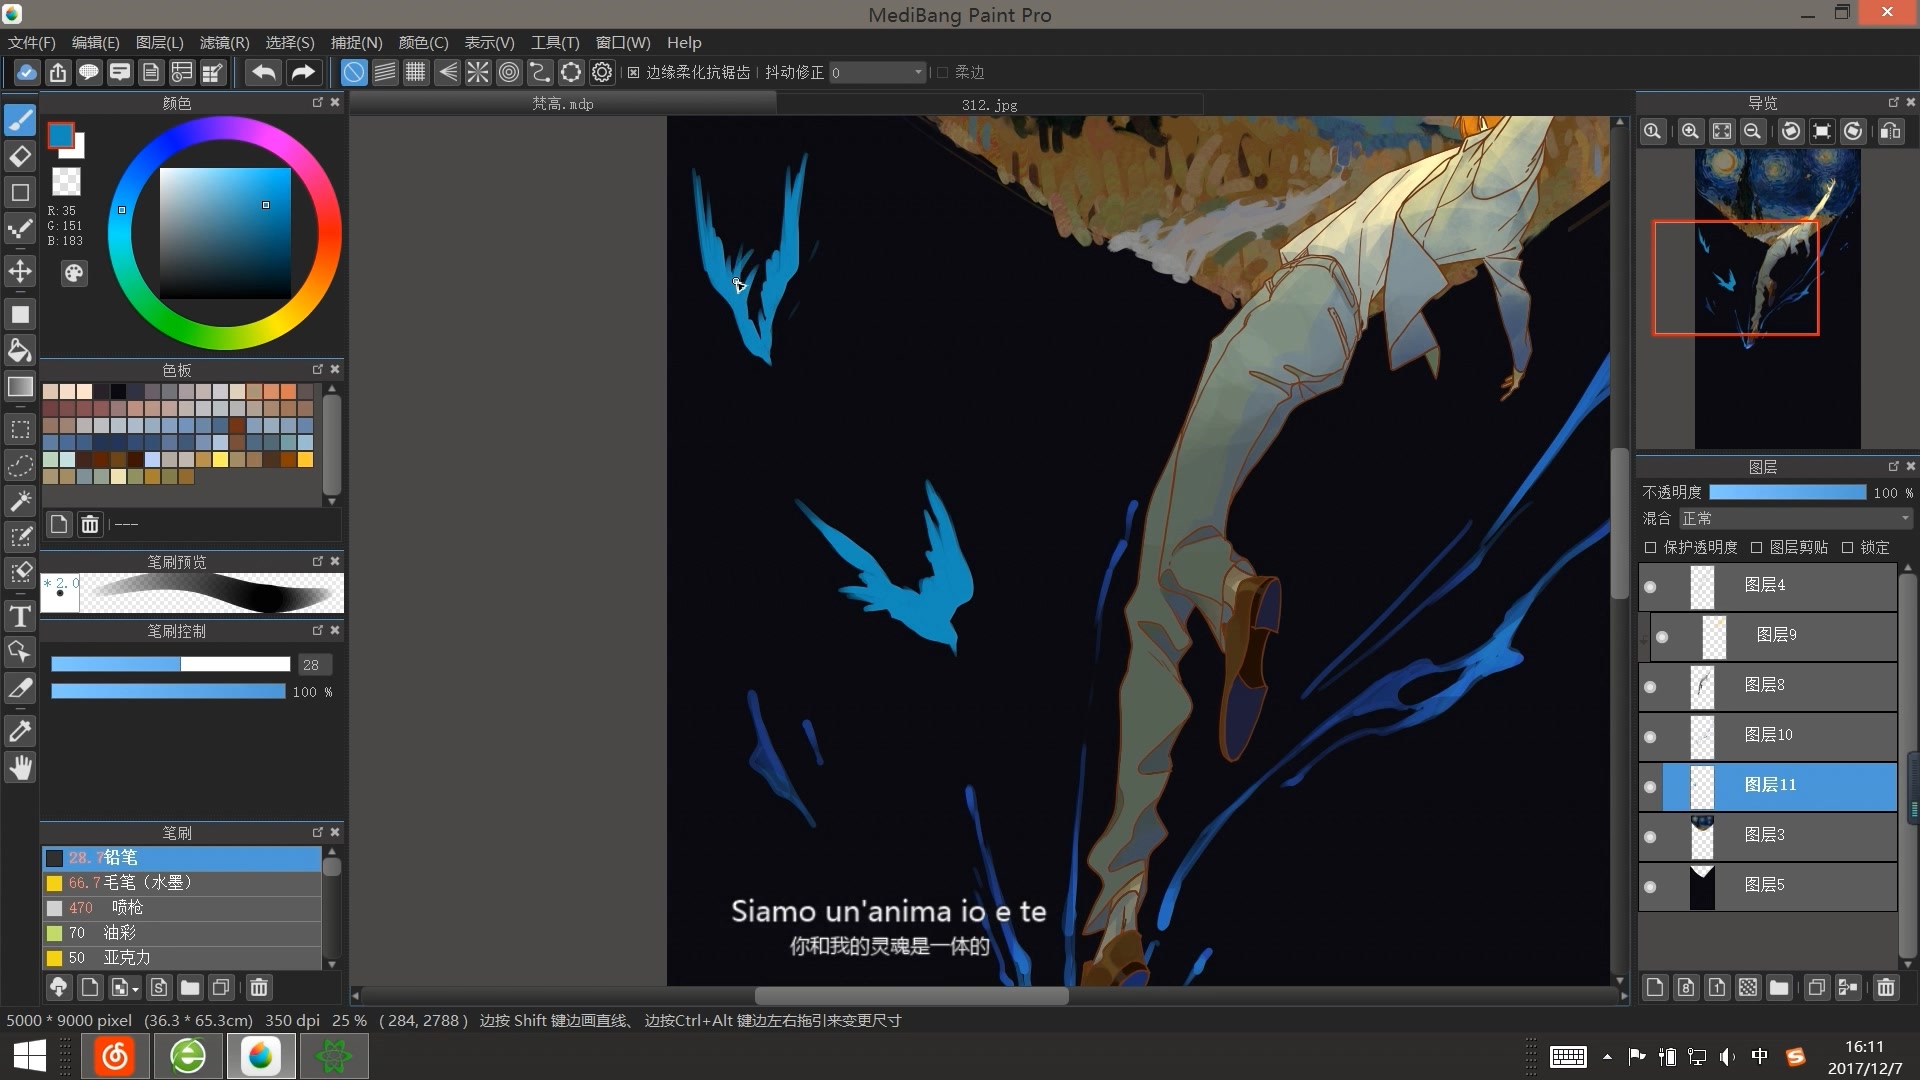The width and height of the screenshot is (1920, 1080).
Task: Select the Fill tool in toolbar
Action: pos(18,348)
